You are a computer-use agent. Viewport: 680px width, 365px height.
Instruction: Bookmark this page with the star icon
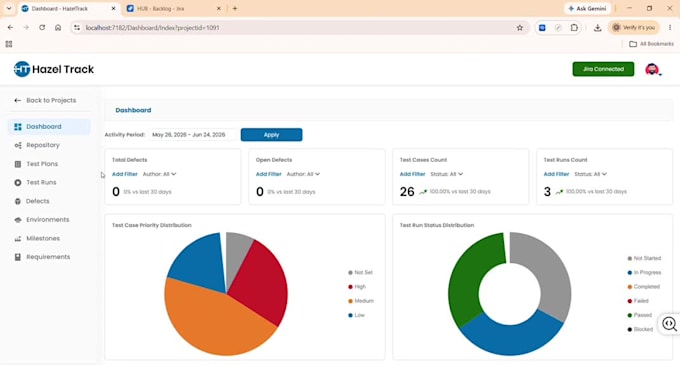click(520, 28)
